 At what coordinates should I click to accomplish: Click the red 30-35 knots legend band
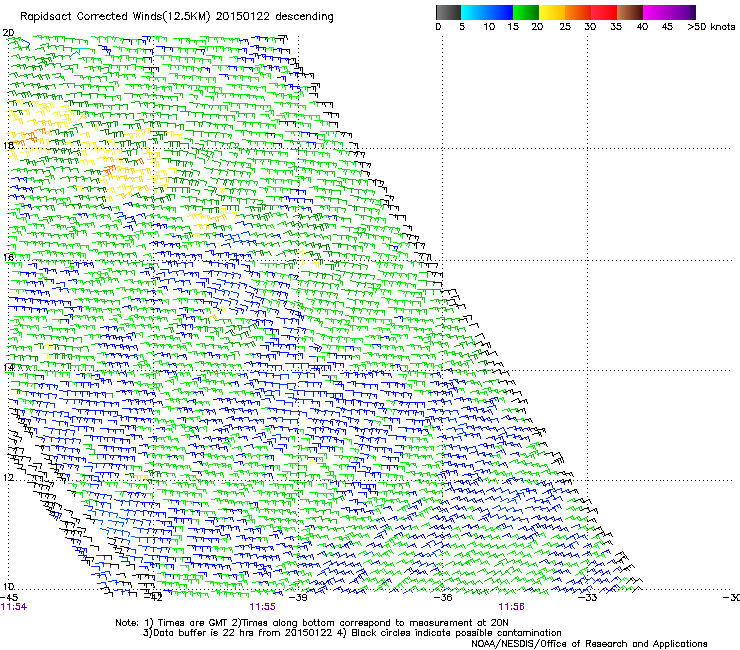click(x=604, y=12)
